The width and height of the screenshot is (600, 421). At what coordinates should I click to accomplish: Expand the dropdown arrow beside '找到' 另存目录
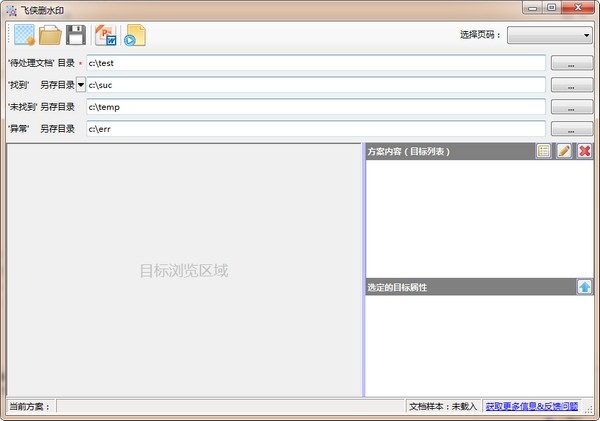pyautogui.click(x=81, y=85)
